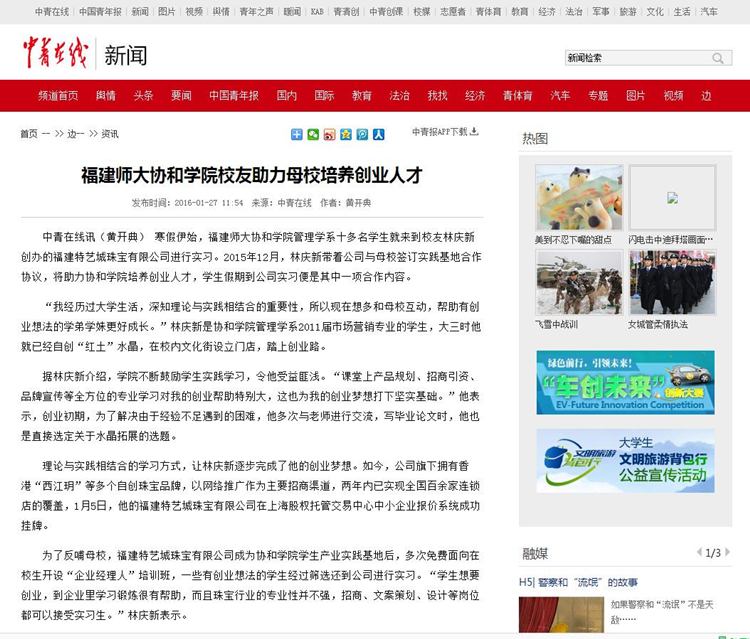The height and width of the screenshot is (639, 750).
Task: Click 青年之声 in top gray bar
Action: click(x=256, y=11)
